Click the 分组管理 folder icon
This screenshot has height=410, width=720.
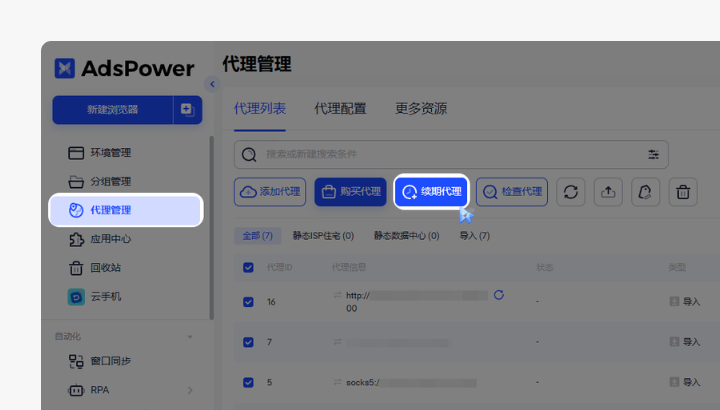click(76, 182)
